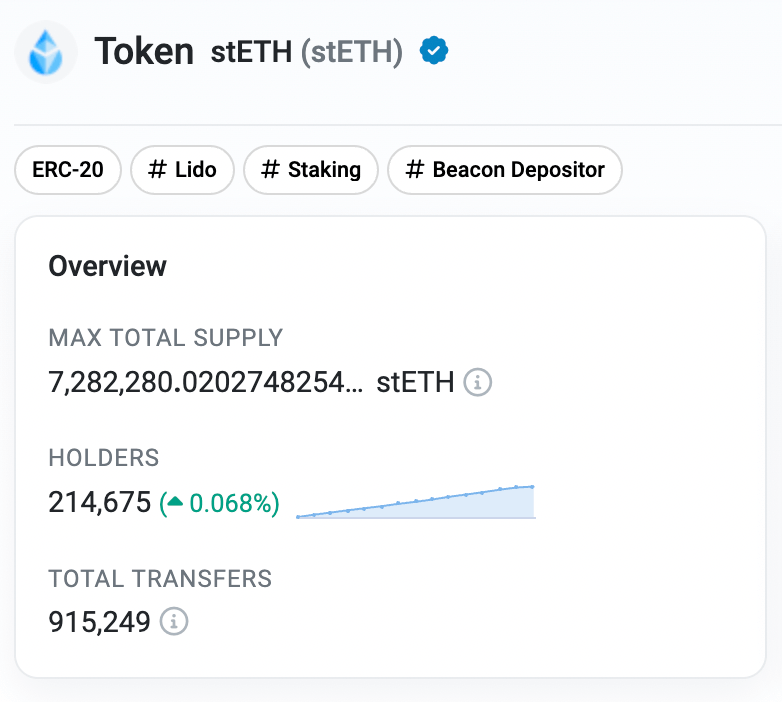Select the ERC-20 tag

click(x=68, y=170)
